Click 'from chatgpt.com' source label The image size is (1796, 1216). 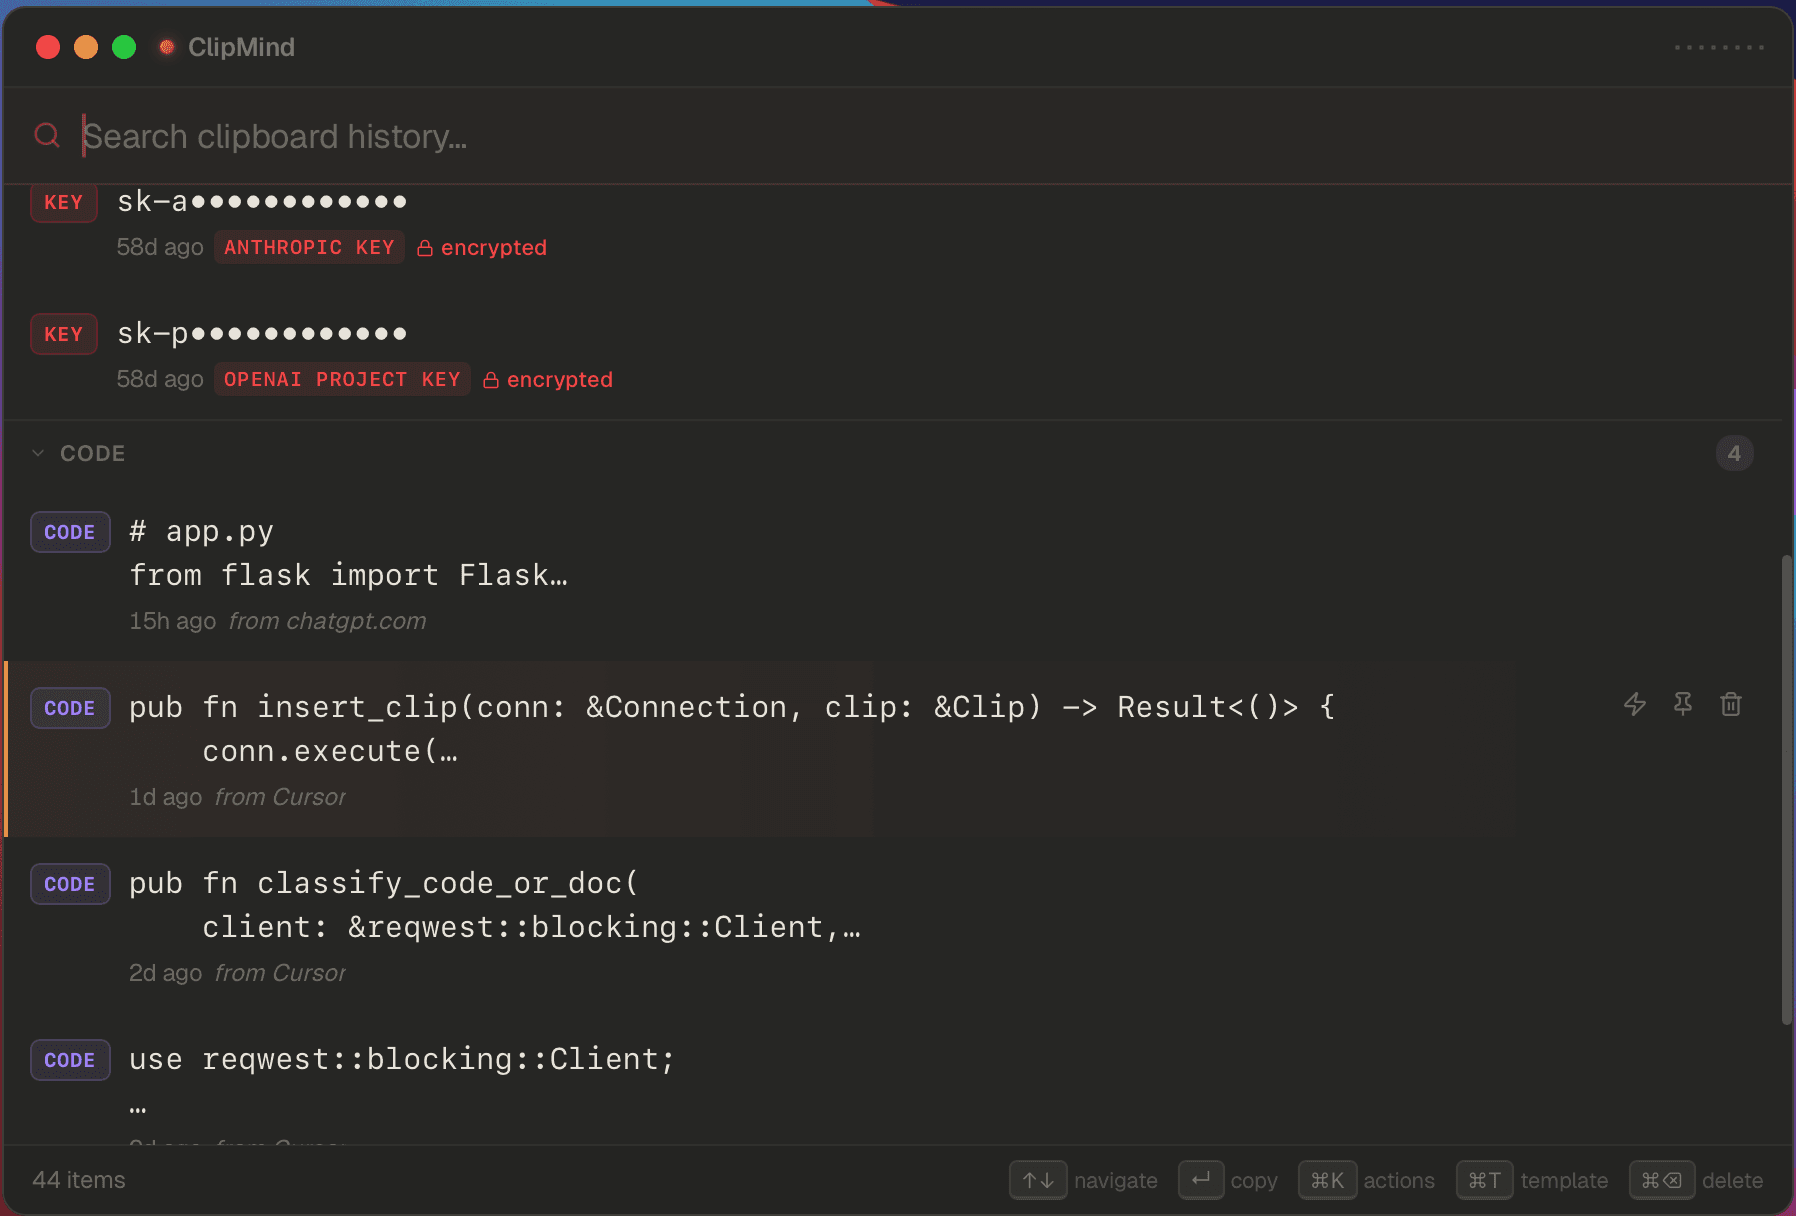coord(327,621)
